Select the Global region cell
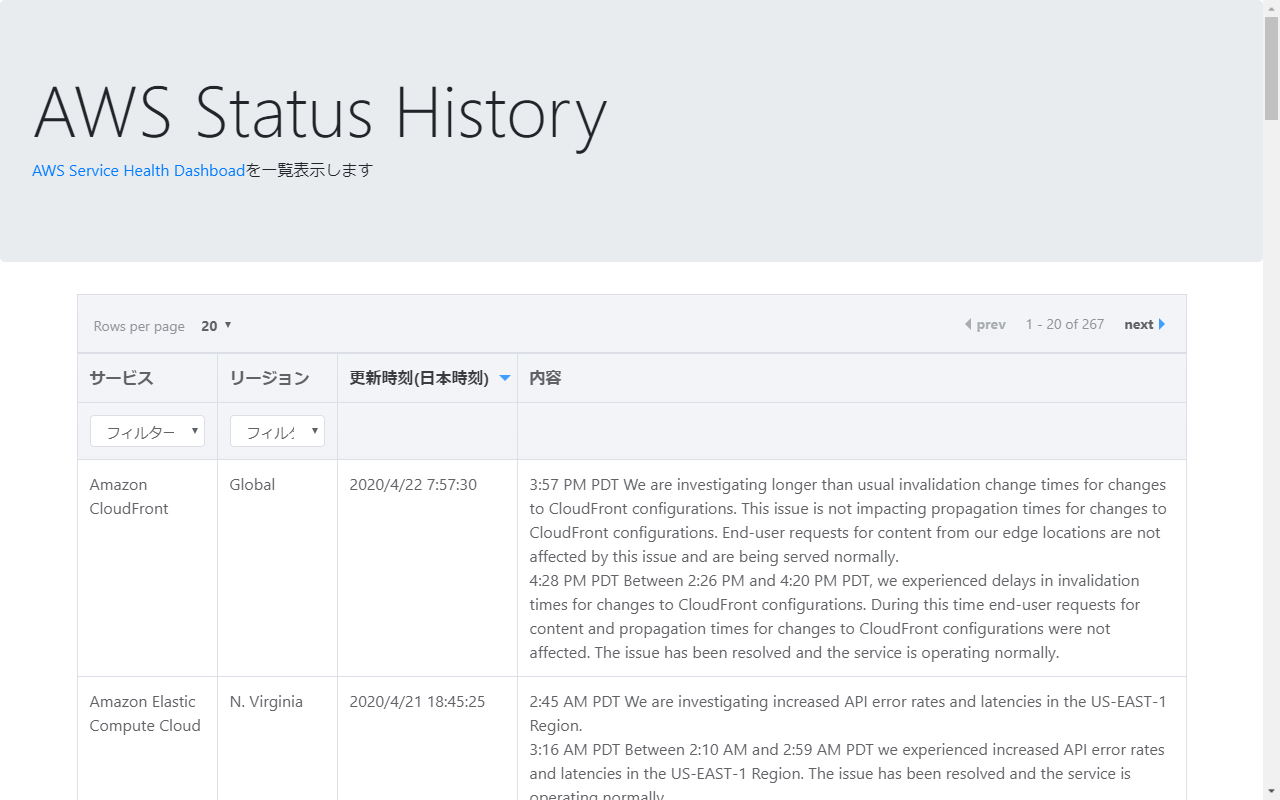The height and width of the screenshot is (800, 1280). click(x=252, y=485)
